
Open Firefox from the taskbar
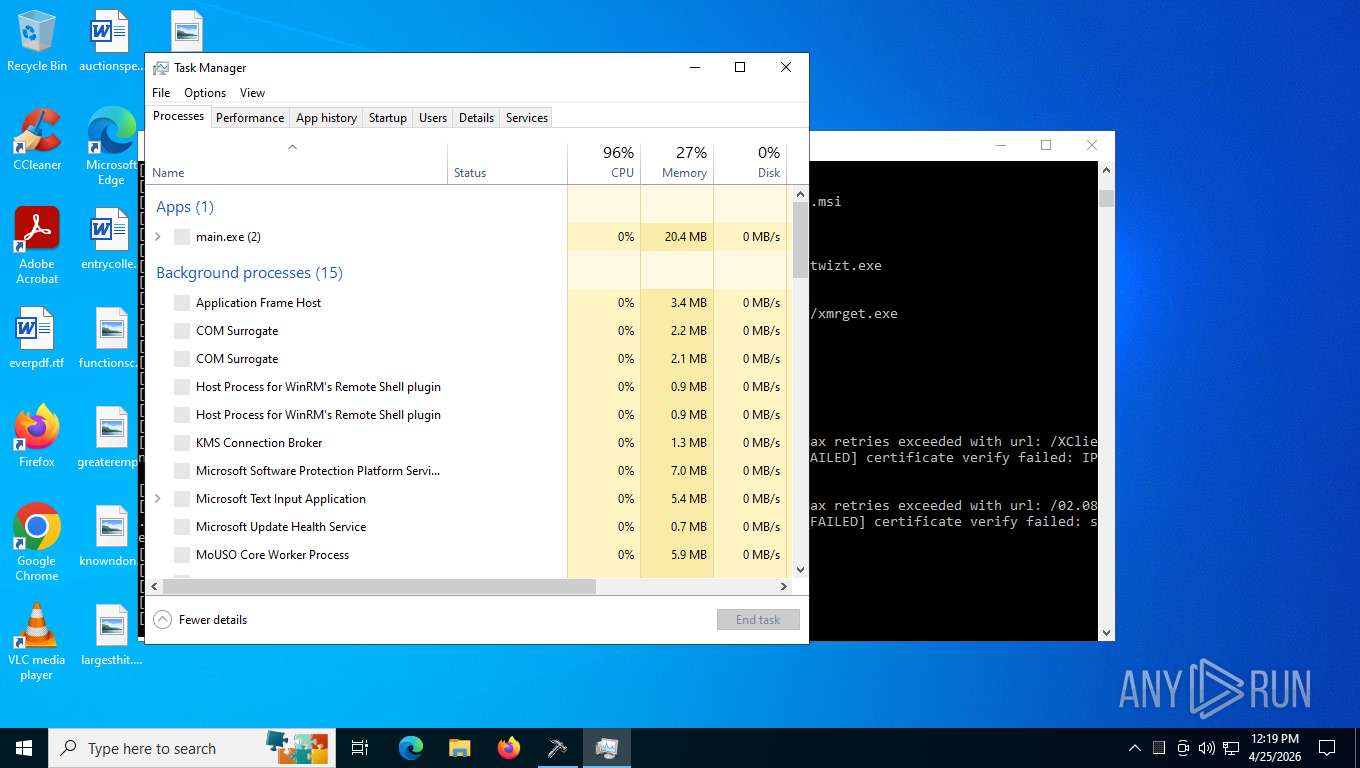click(x=509, y=748)
